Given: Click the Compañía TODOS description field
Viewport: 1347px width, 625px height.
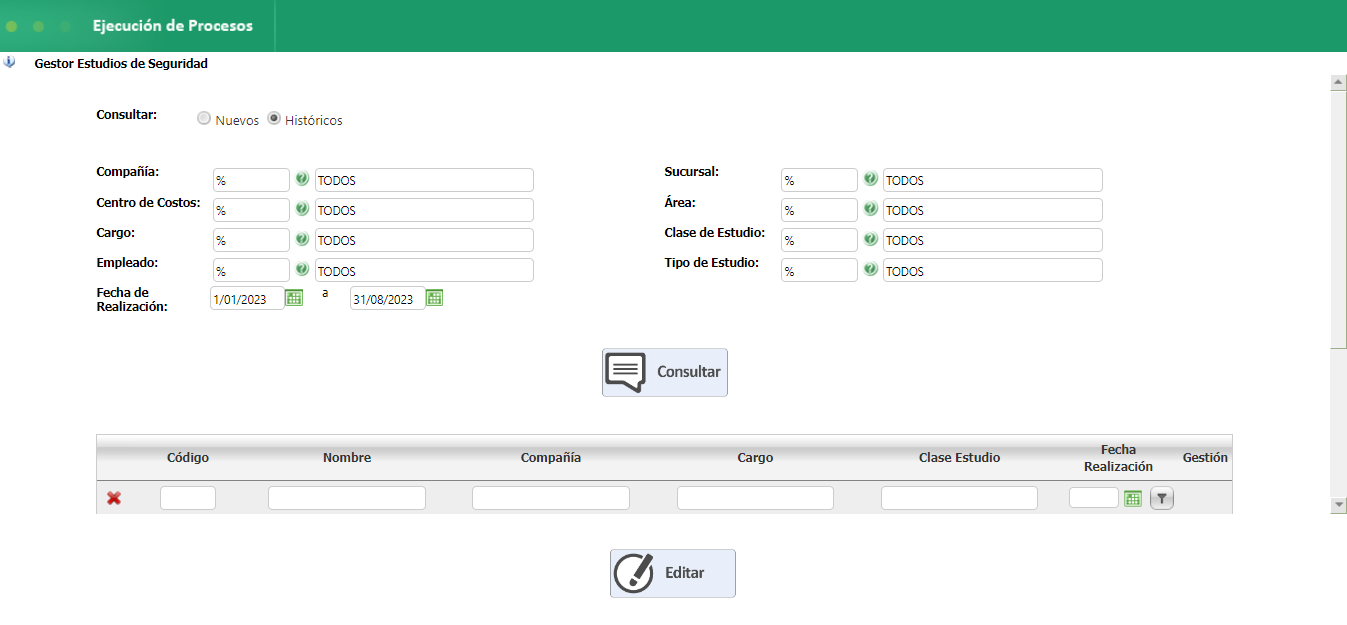Looking at the screenshot, I should (424, 180).
